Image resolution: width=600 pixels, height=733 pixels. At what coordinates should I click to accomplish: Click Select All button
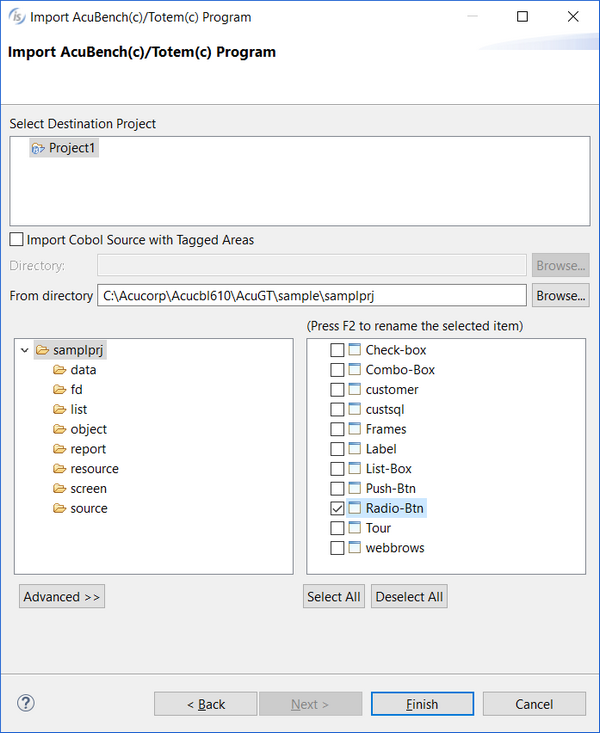point(333,596)
